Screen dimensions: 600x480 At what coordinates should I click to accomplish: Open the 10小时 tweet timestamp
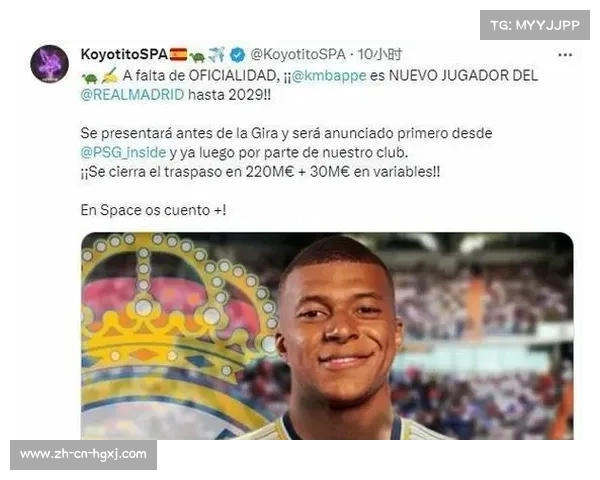pyautogui.click(x=380, y=54)
